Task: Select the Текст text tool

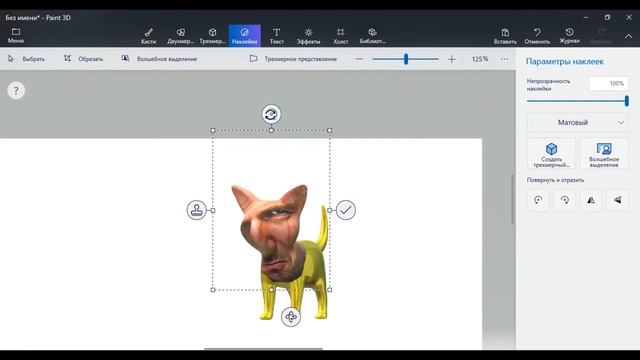Action: tap(276, 36)
